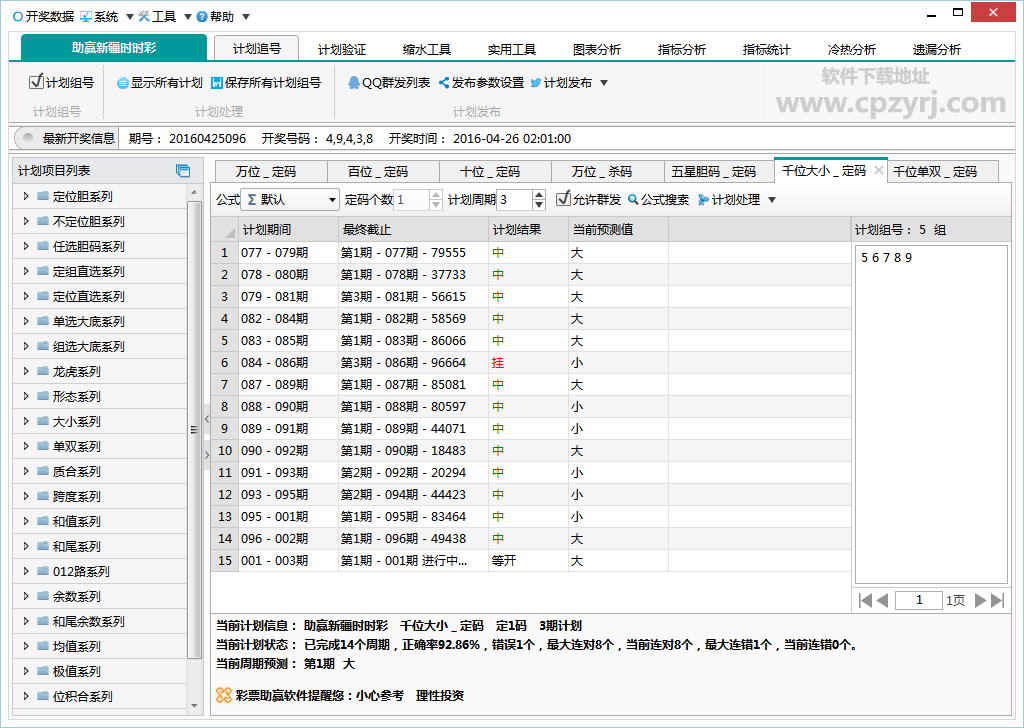Sort by 当前预测值 column header

click(618, 230)
